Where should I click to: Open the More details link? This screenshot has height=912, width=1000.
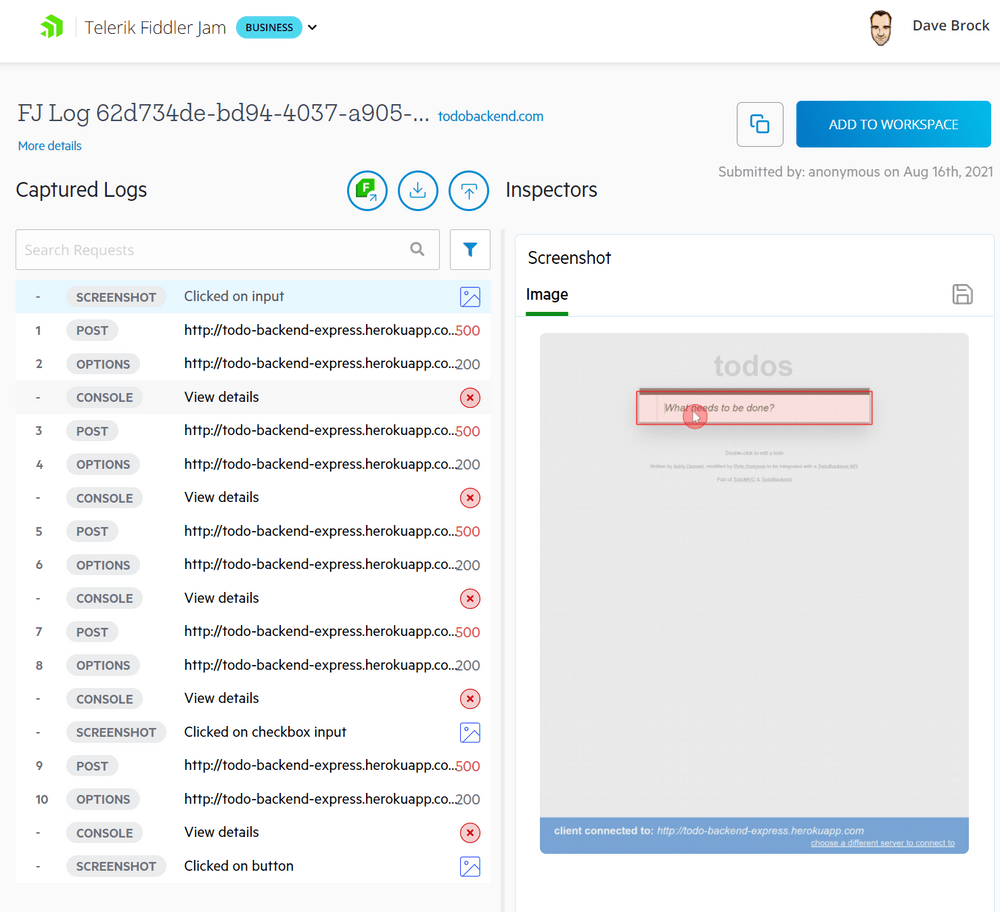point(50,145)
